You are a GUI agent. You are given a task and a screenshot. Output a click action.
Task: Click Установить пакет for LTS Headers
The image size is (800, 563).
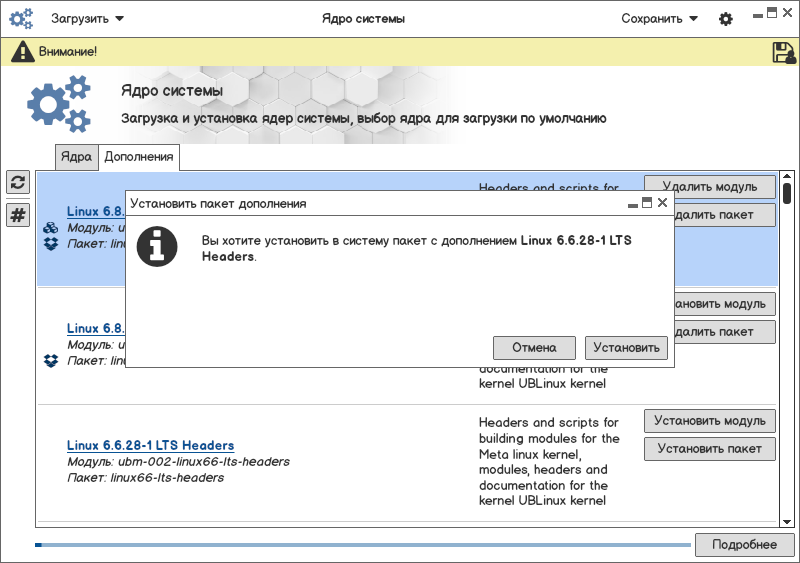click(x=709, y=449)
